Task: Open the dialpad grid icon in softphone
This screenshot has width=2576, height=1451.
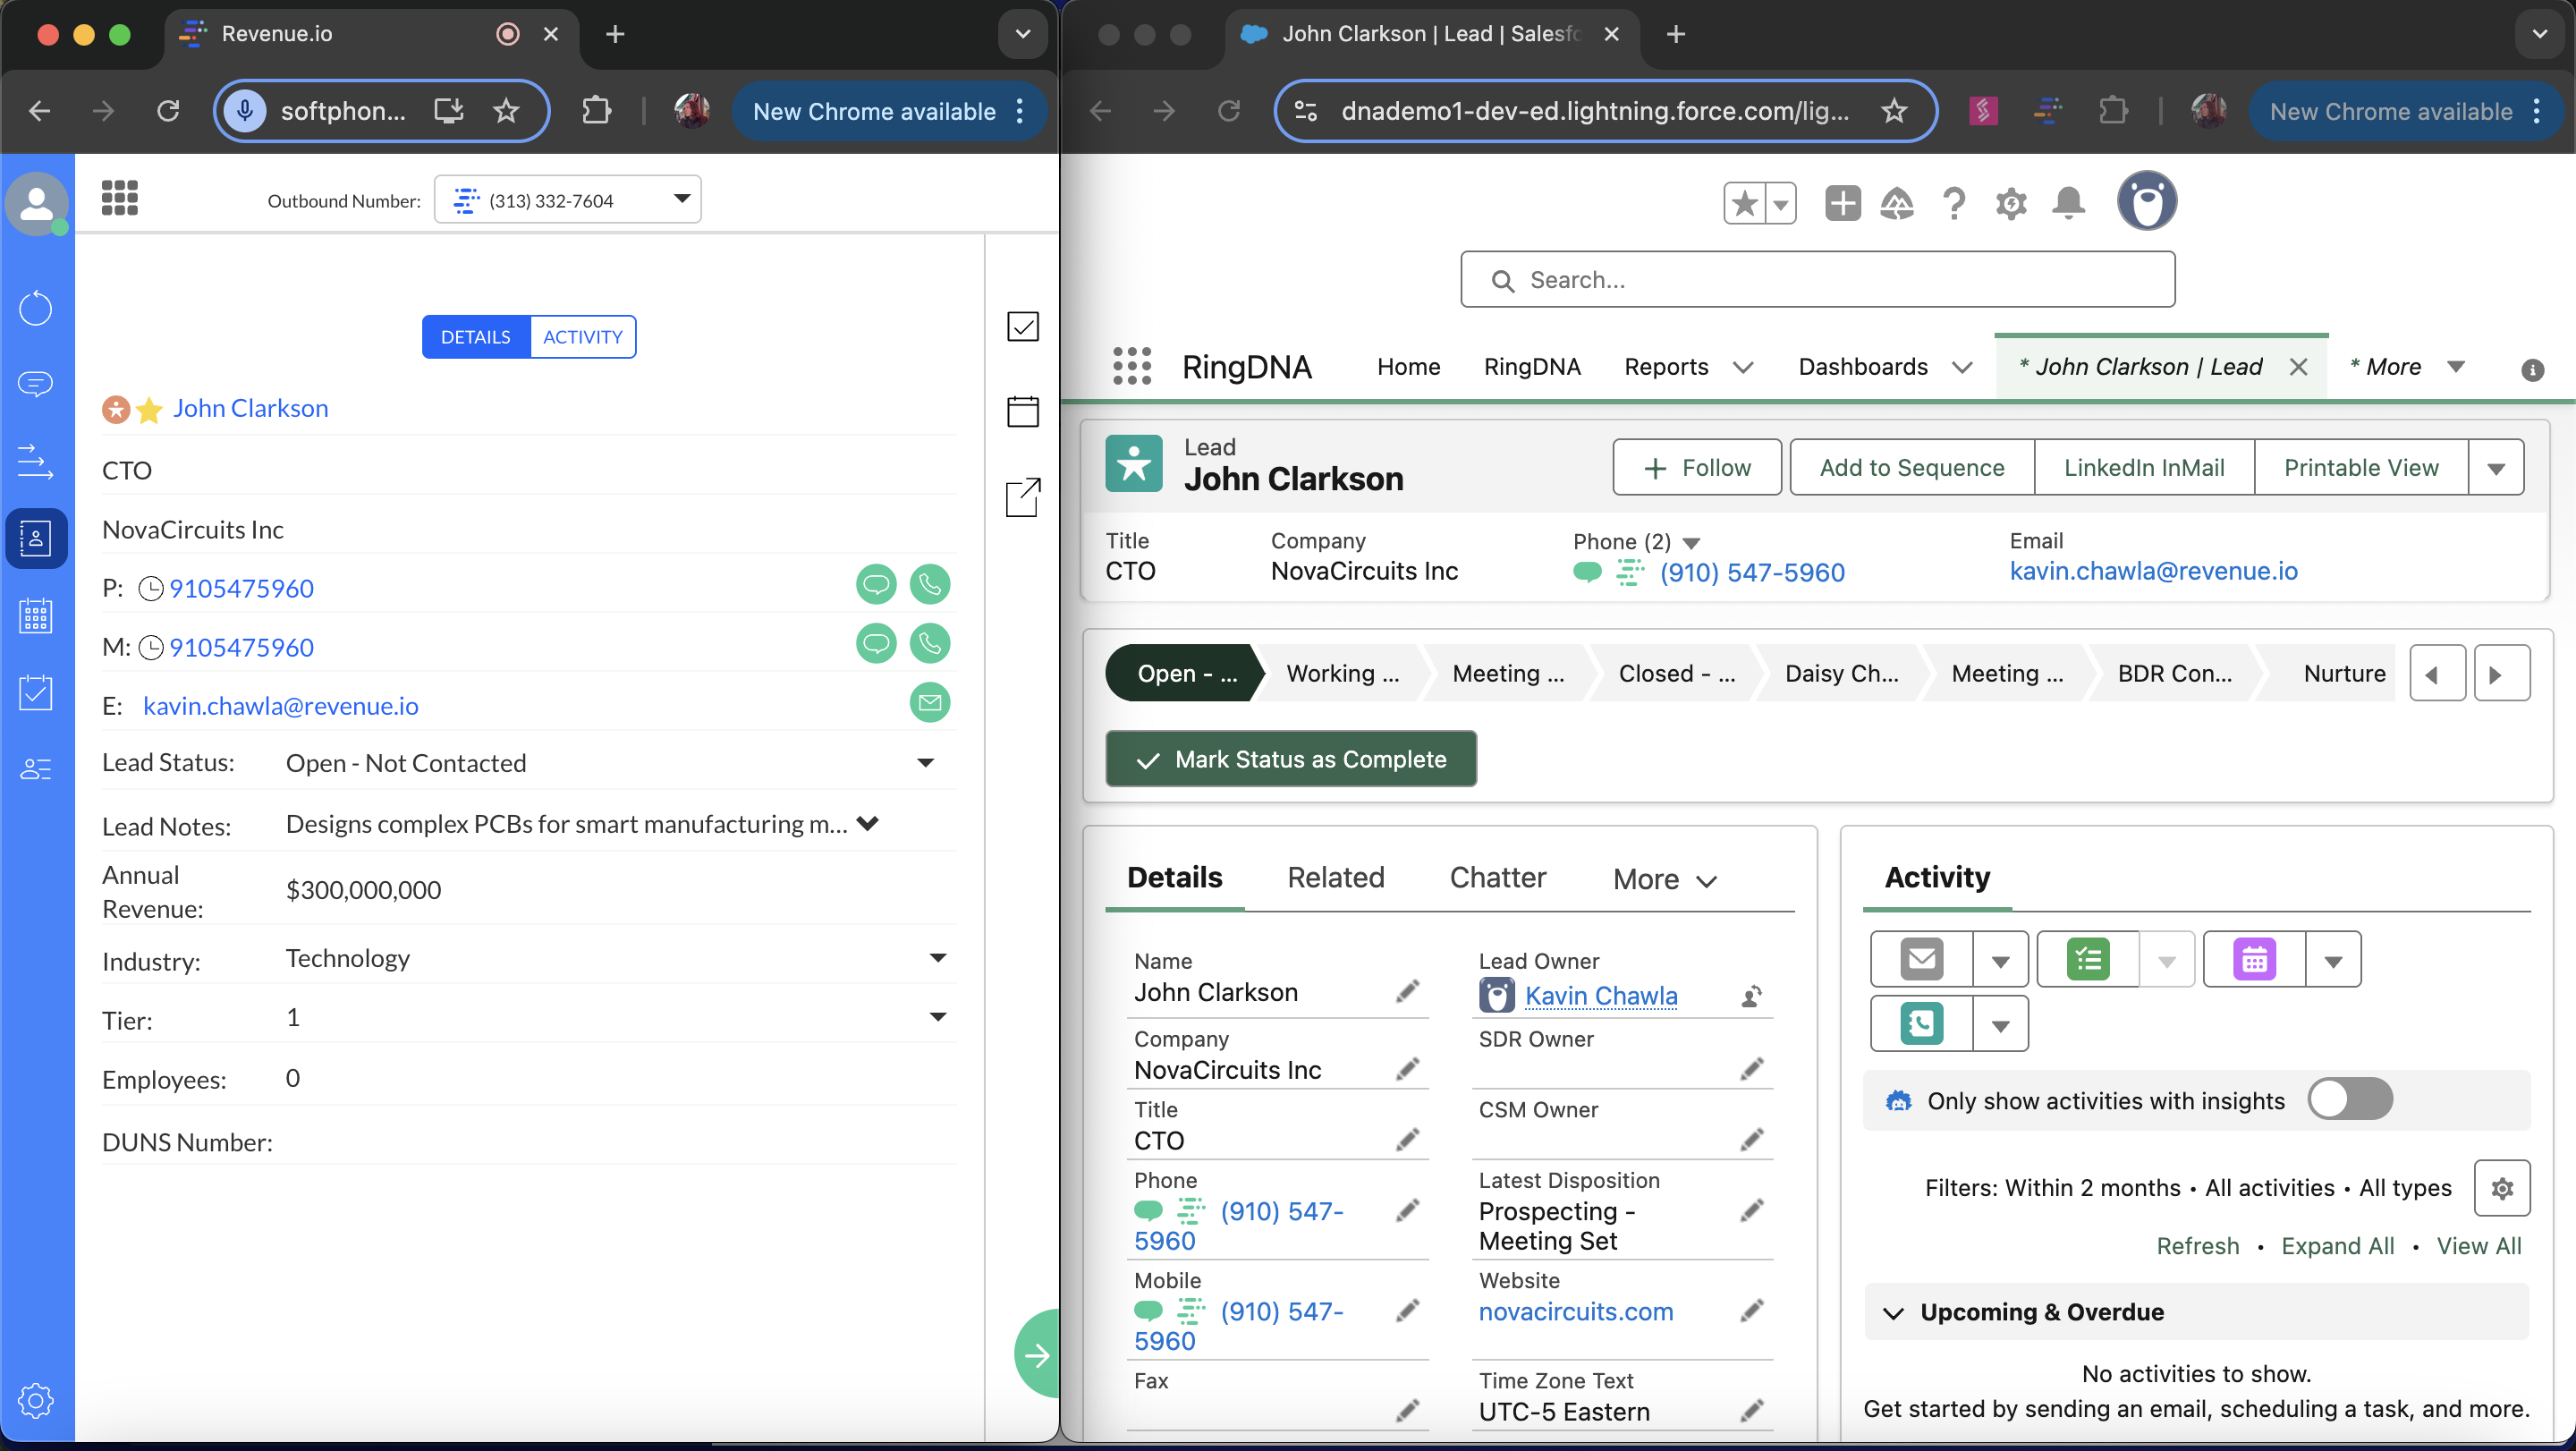Action: (120, 199)
